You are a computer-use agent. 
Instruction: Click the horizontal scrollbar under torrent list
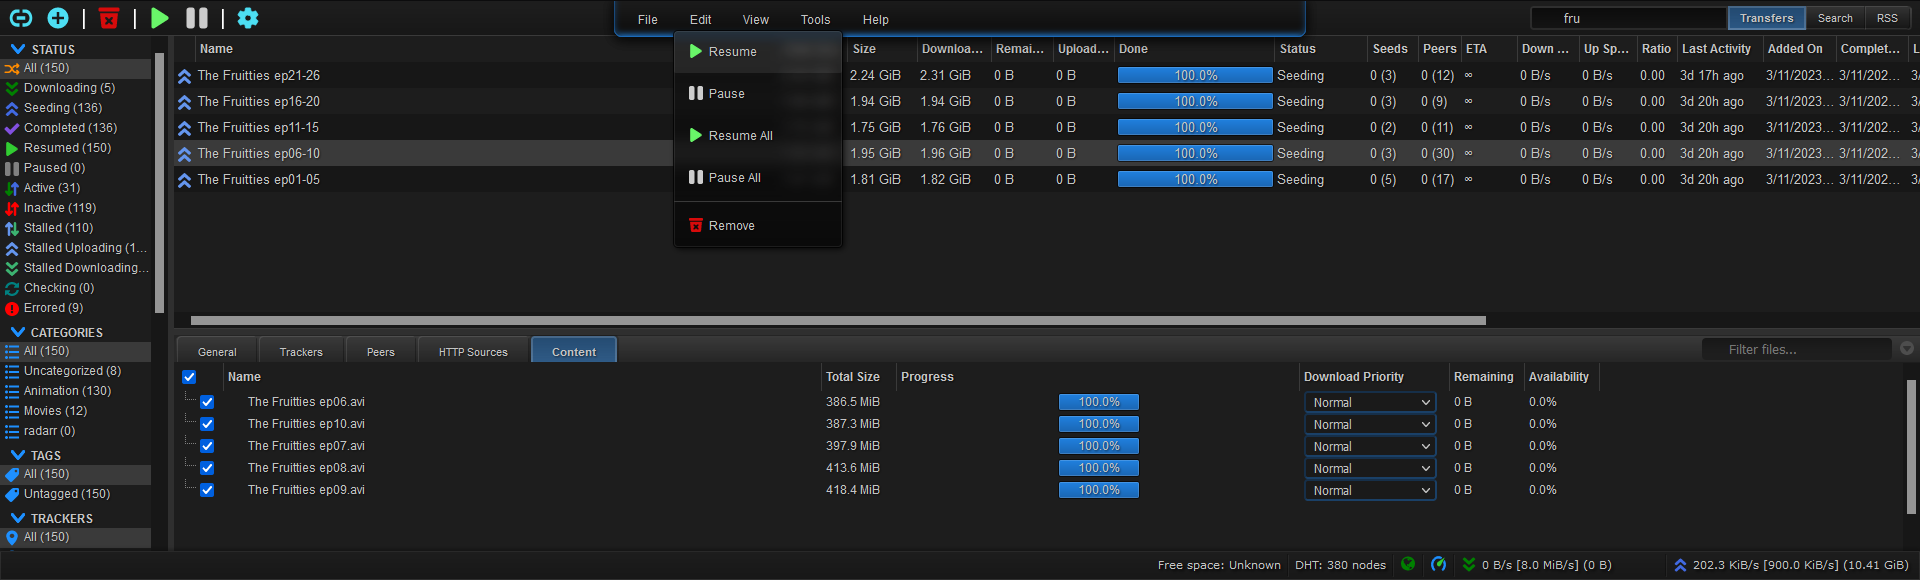(838, 321)
